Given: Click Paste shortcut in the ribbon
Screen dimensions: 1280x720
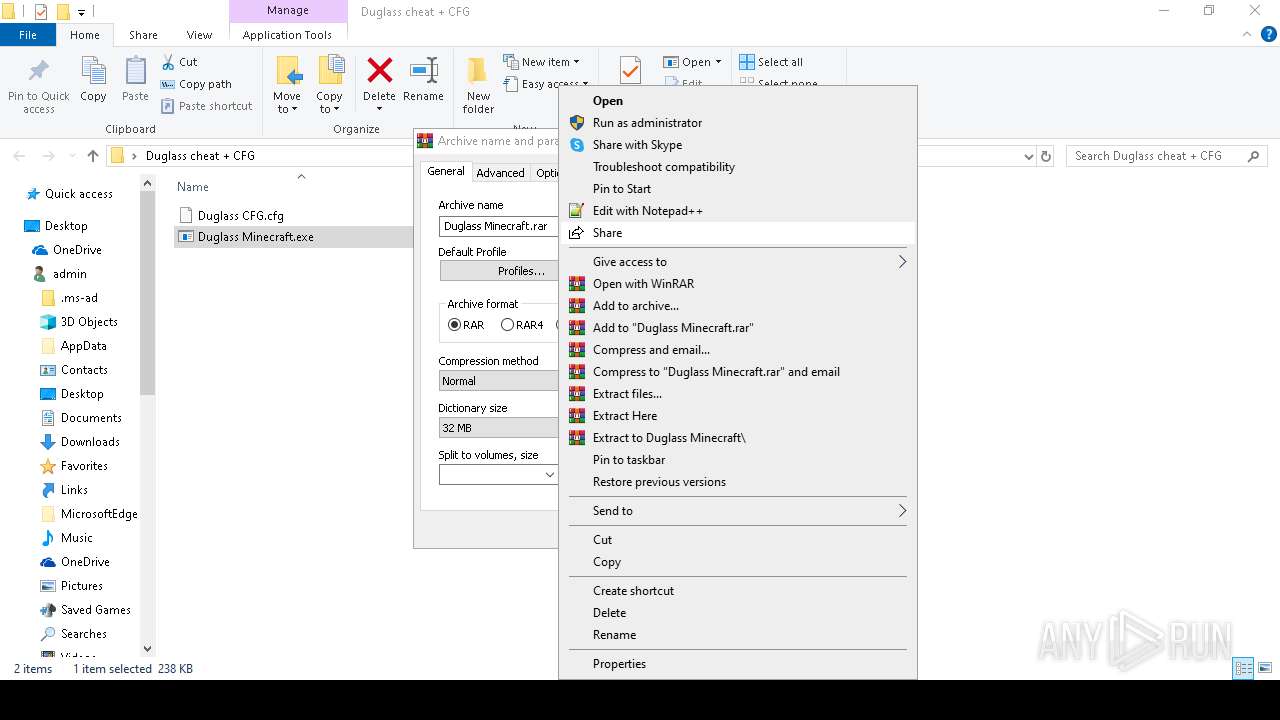Looking at the screenshot, I should [207, 106].
